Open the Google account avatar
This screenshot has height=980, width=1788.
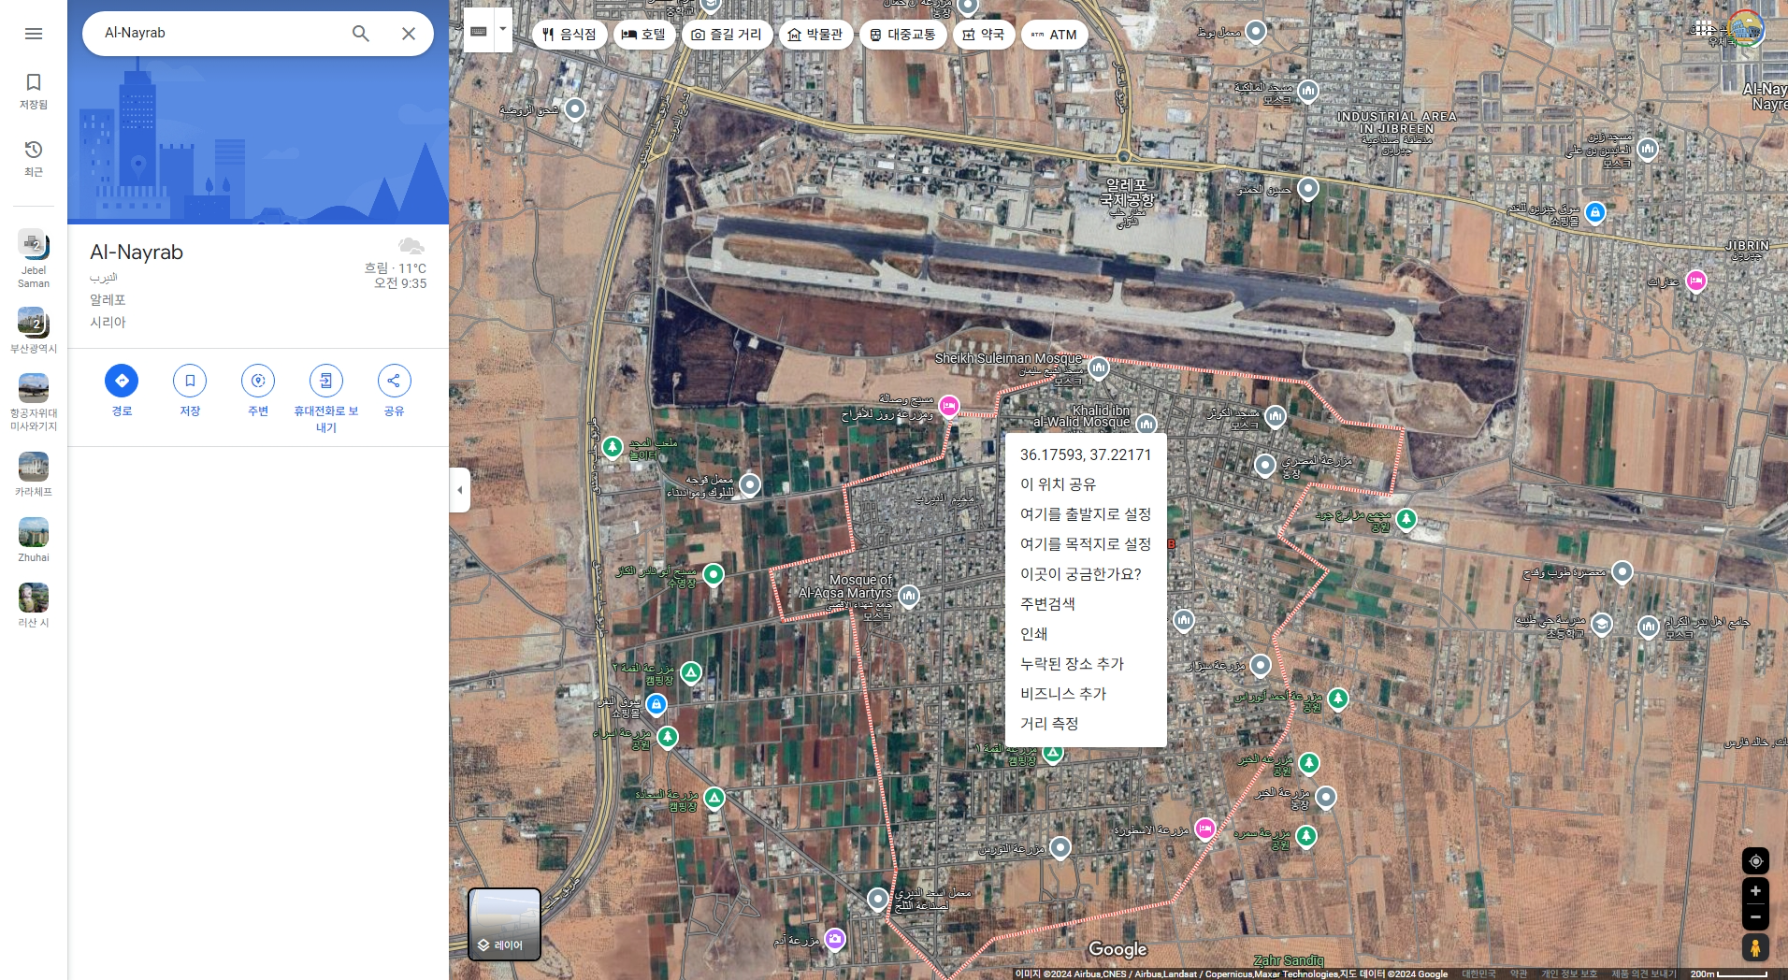click(1746, 28)
